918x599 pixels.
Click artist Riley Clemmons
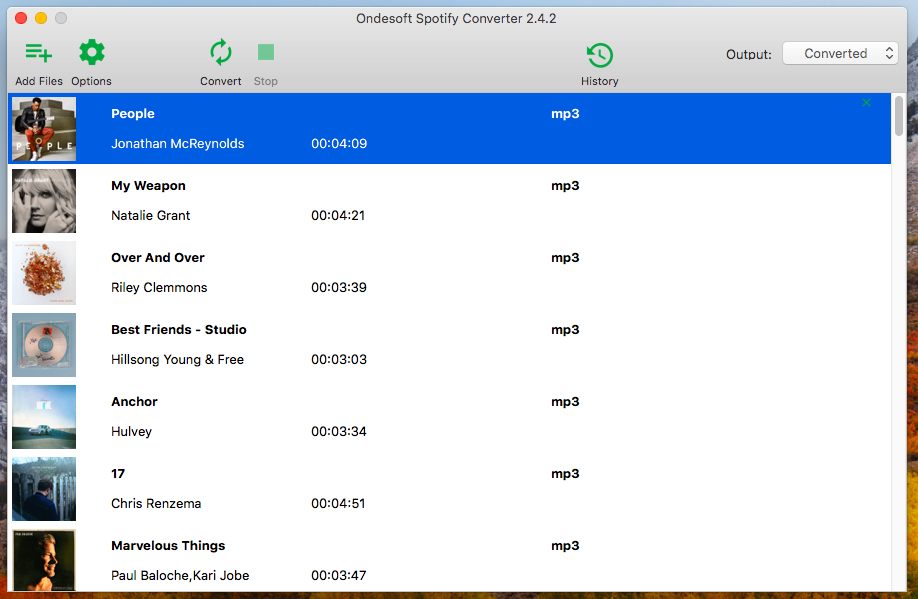coord(159,287)
